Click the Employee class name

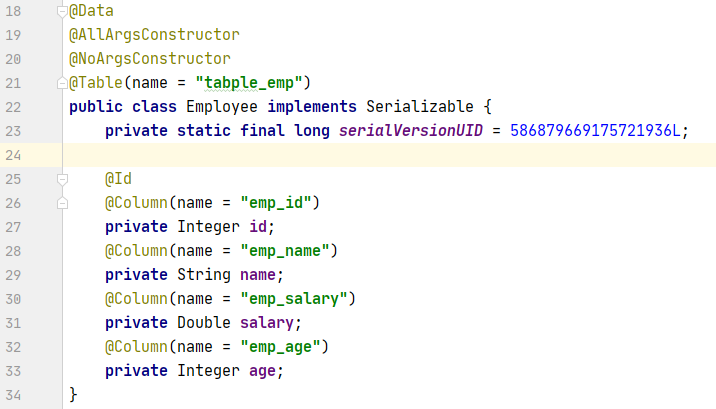pyautogui.click(x=221, y=107)
